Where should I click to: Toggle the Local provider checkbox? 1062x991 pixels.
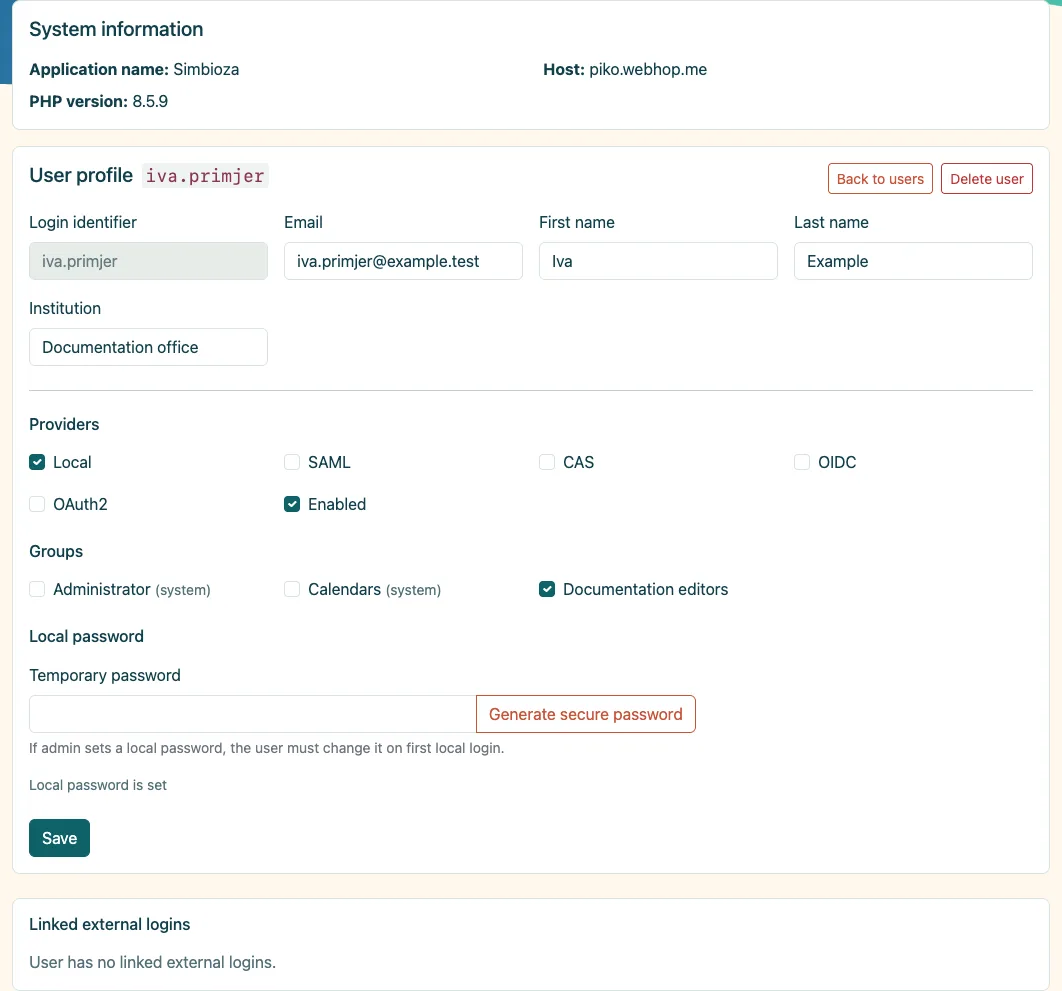(x=37, y=462)
